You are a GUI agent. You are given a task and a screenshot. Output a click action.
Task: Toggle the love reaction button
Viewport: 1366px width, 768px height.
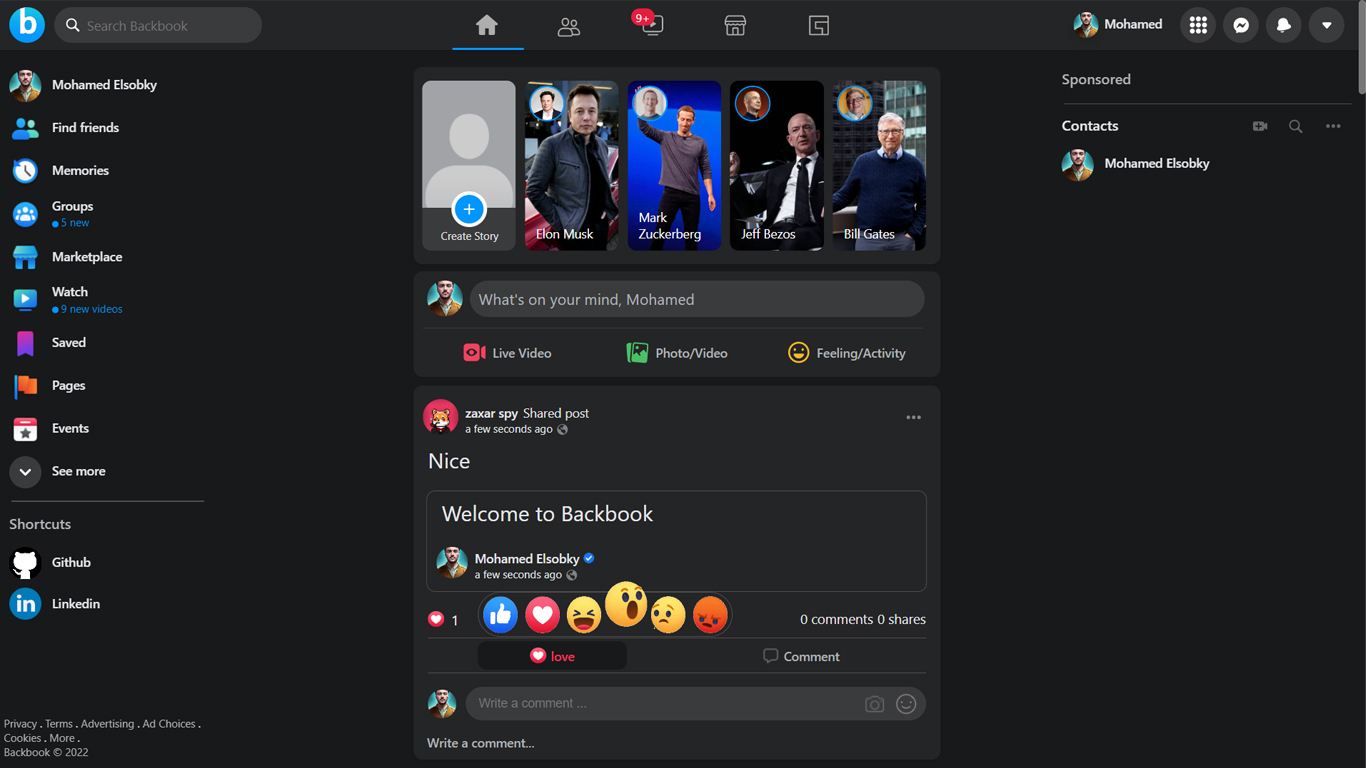coord(552,656)
